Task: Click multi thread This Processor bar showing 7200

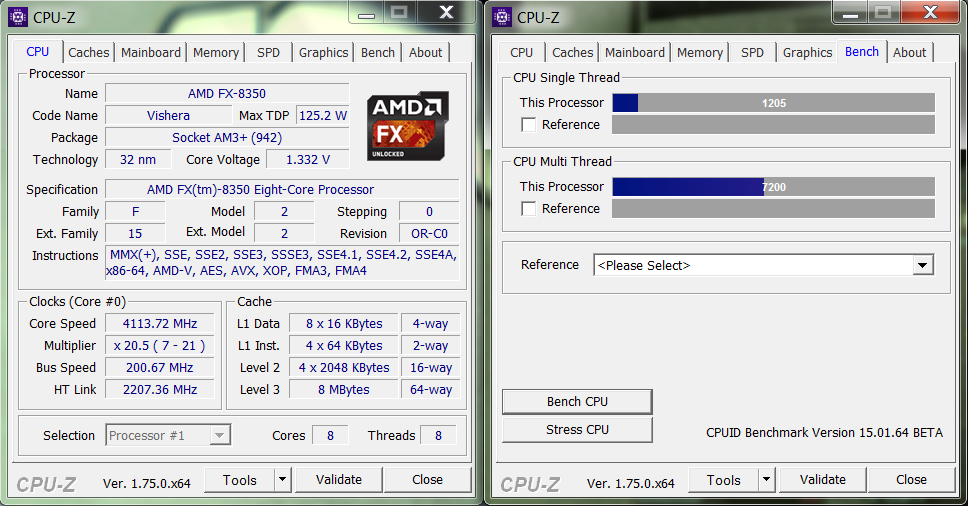Action: pyautogui.click(x=774, y=187)
